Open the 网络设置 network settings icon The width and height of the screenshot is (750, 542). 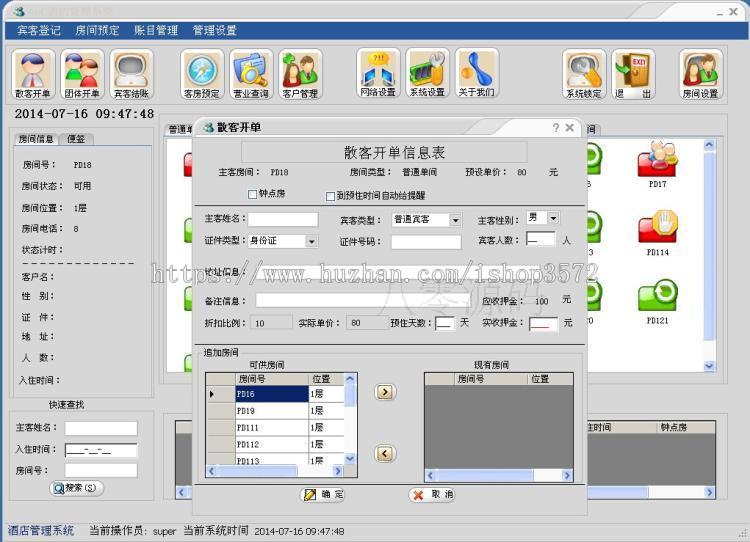click(378, 74)
